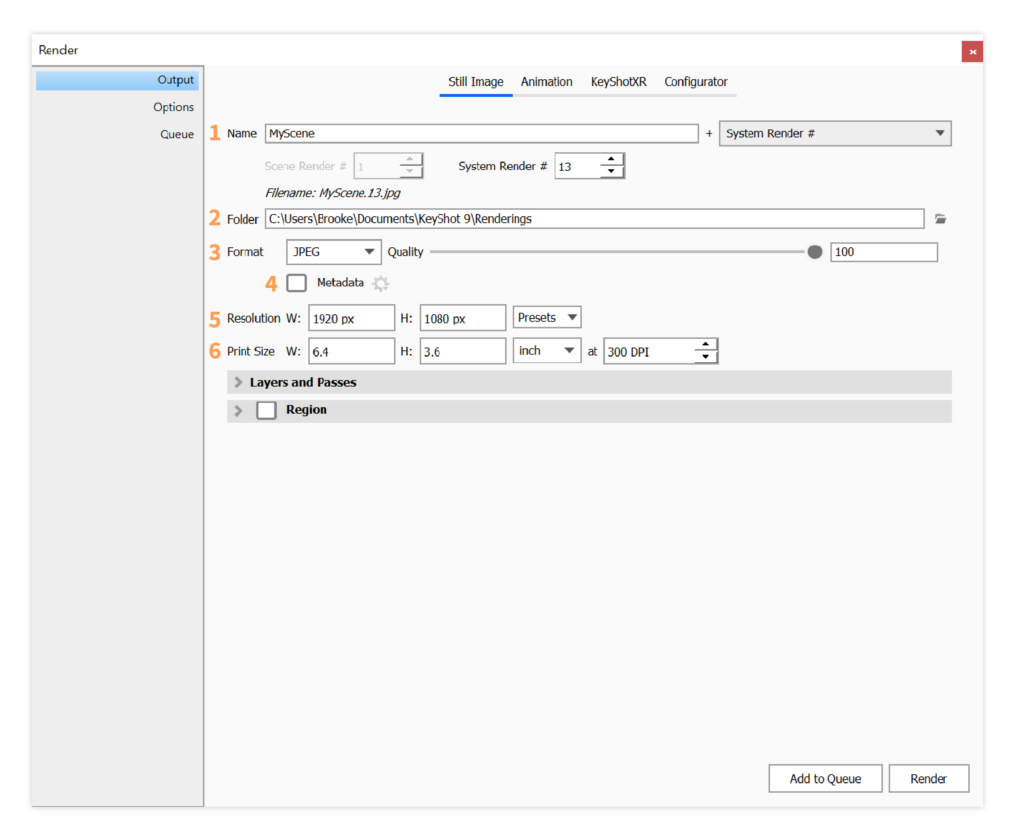
Task: Click the folder browse icon
Action: click(x=939, y=219)
